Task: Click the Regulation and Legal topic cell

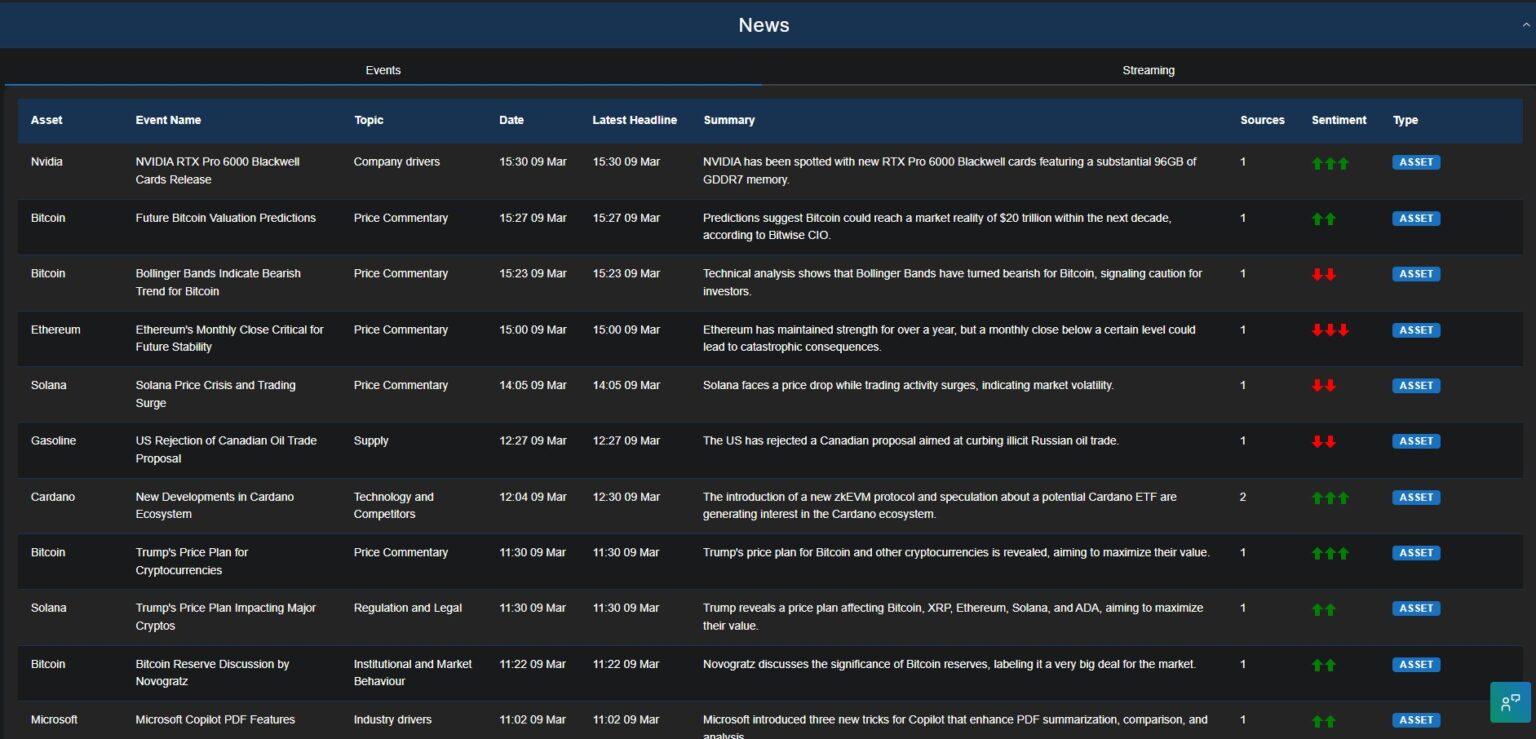Action: tap(408, 608)
